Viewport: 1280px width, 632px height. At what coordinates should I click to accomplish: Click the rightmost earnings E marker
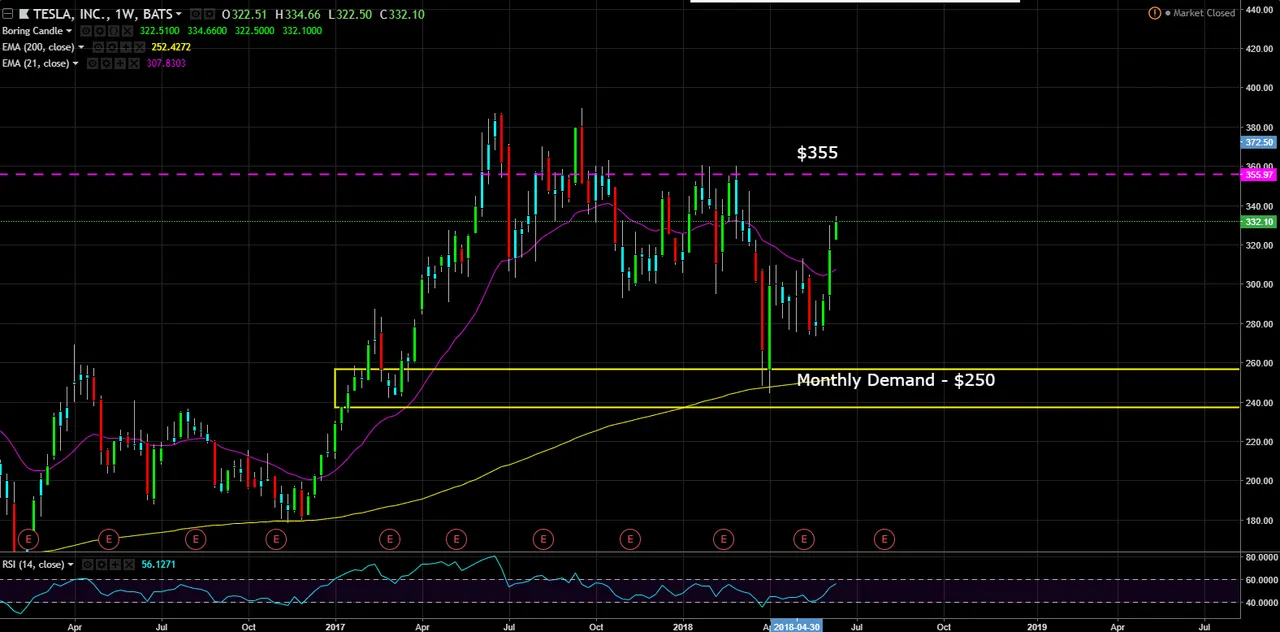884,540
